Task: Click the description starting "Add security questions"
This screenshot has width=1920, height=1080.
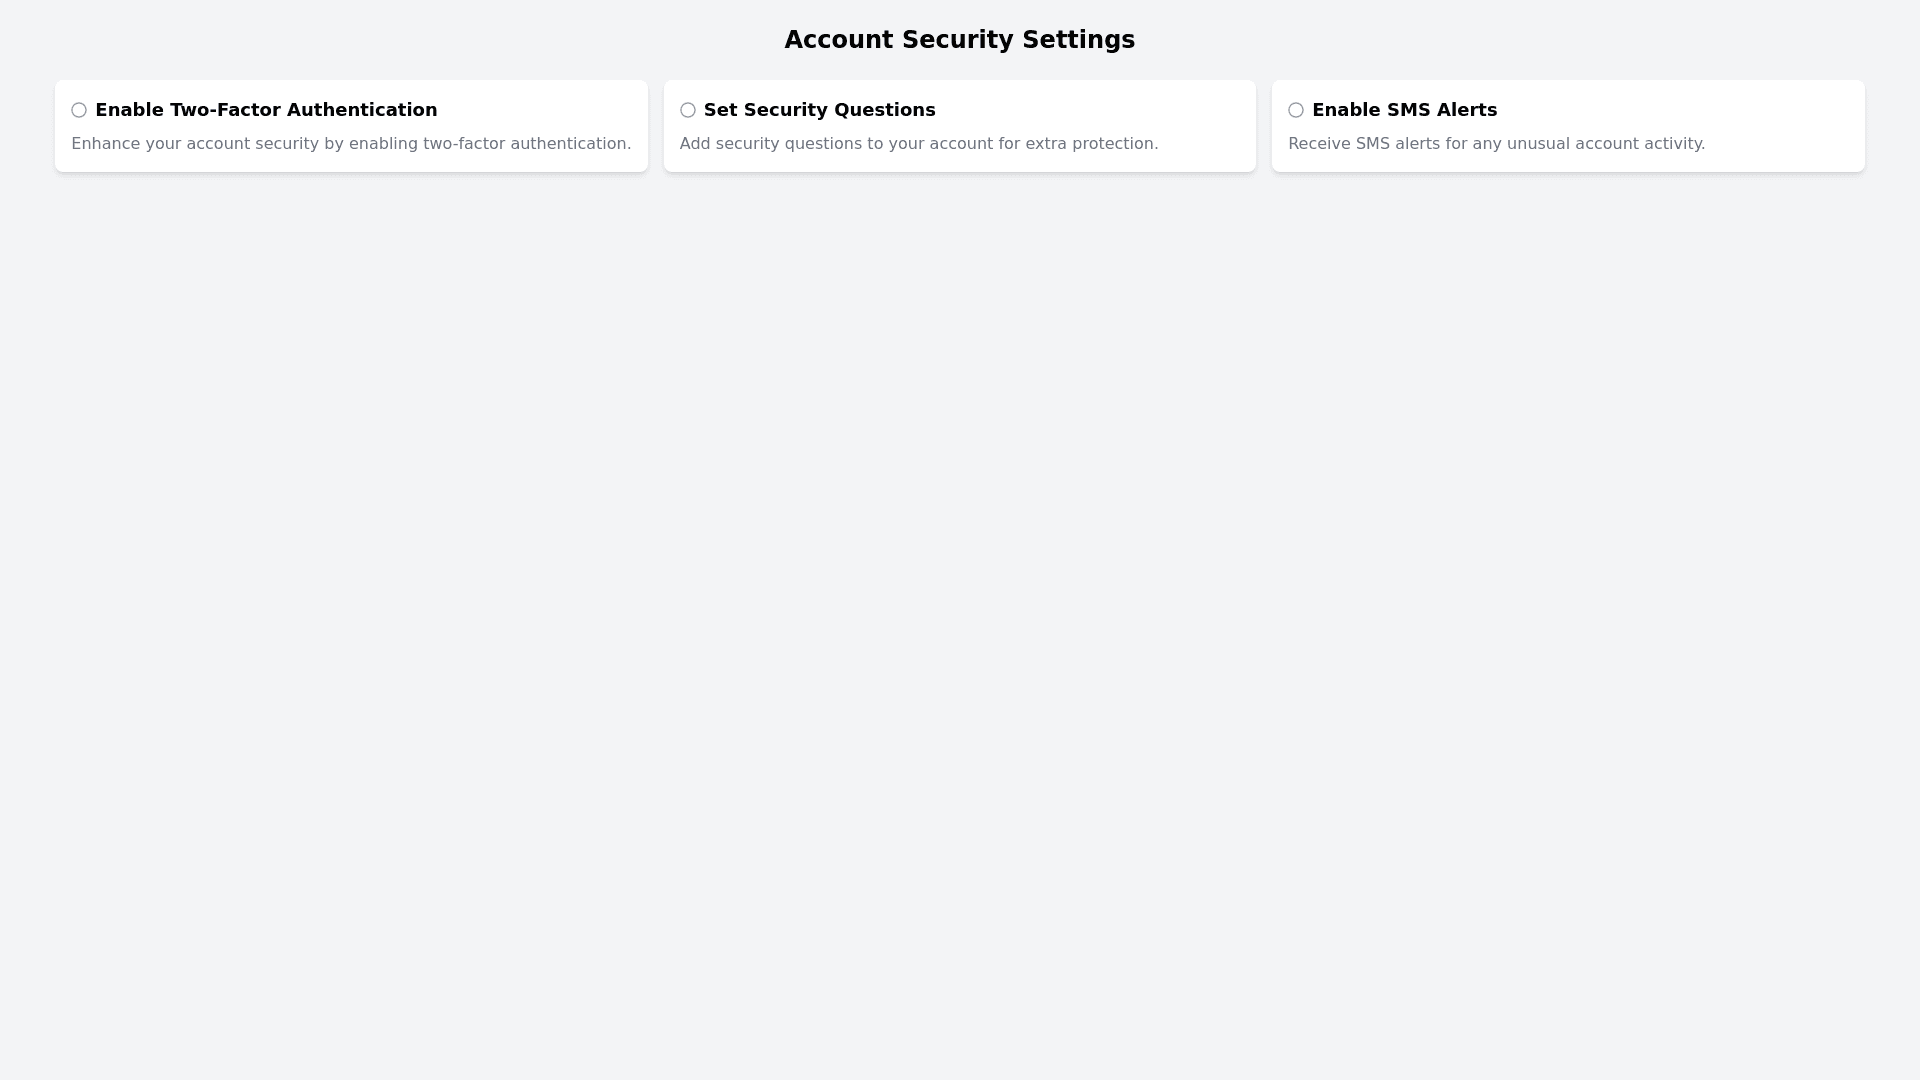Action: (x=918, y=144)
